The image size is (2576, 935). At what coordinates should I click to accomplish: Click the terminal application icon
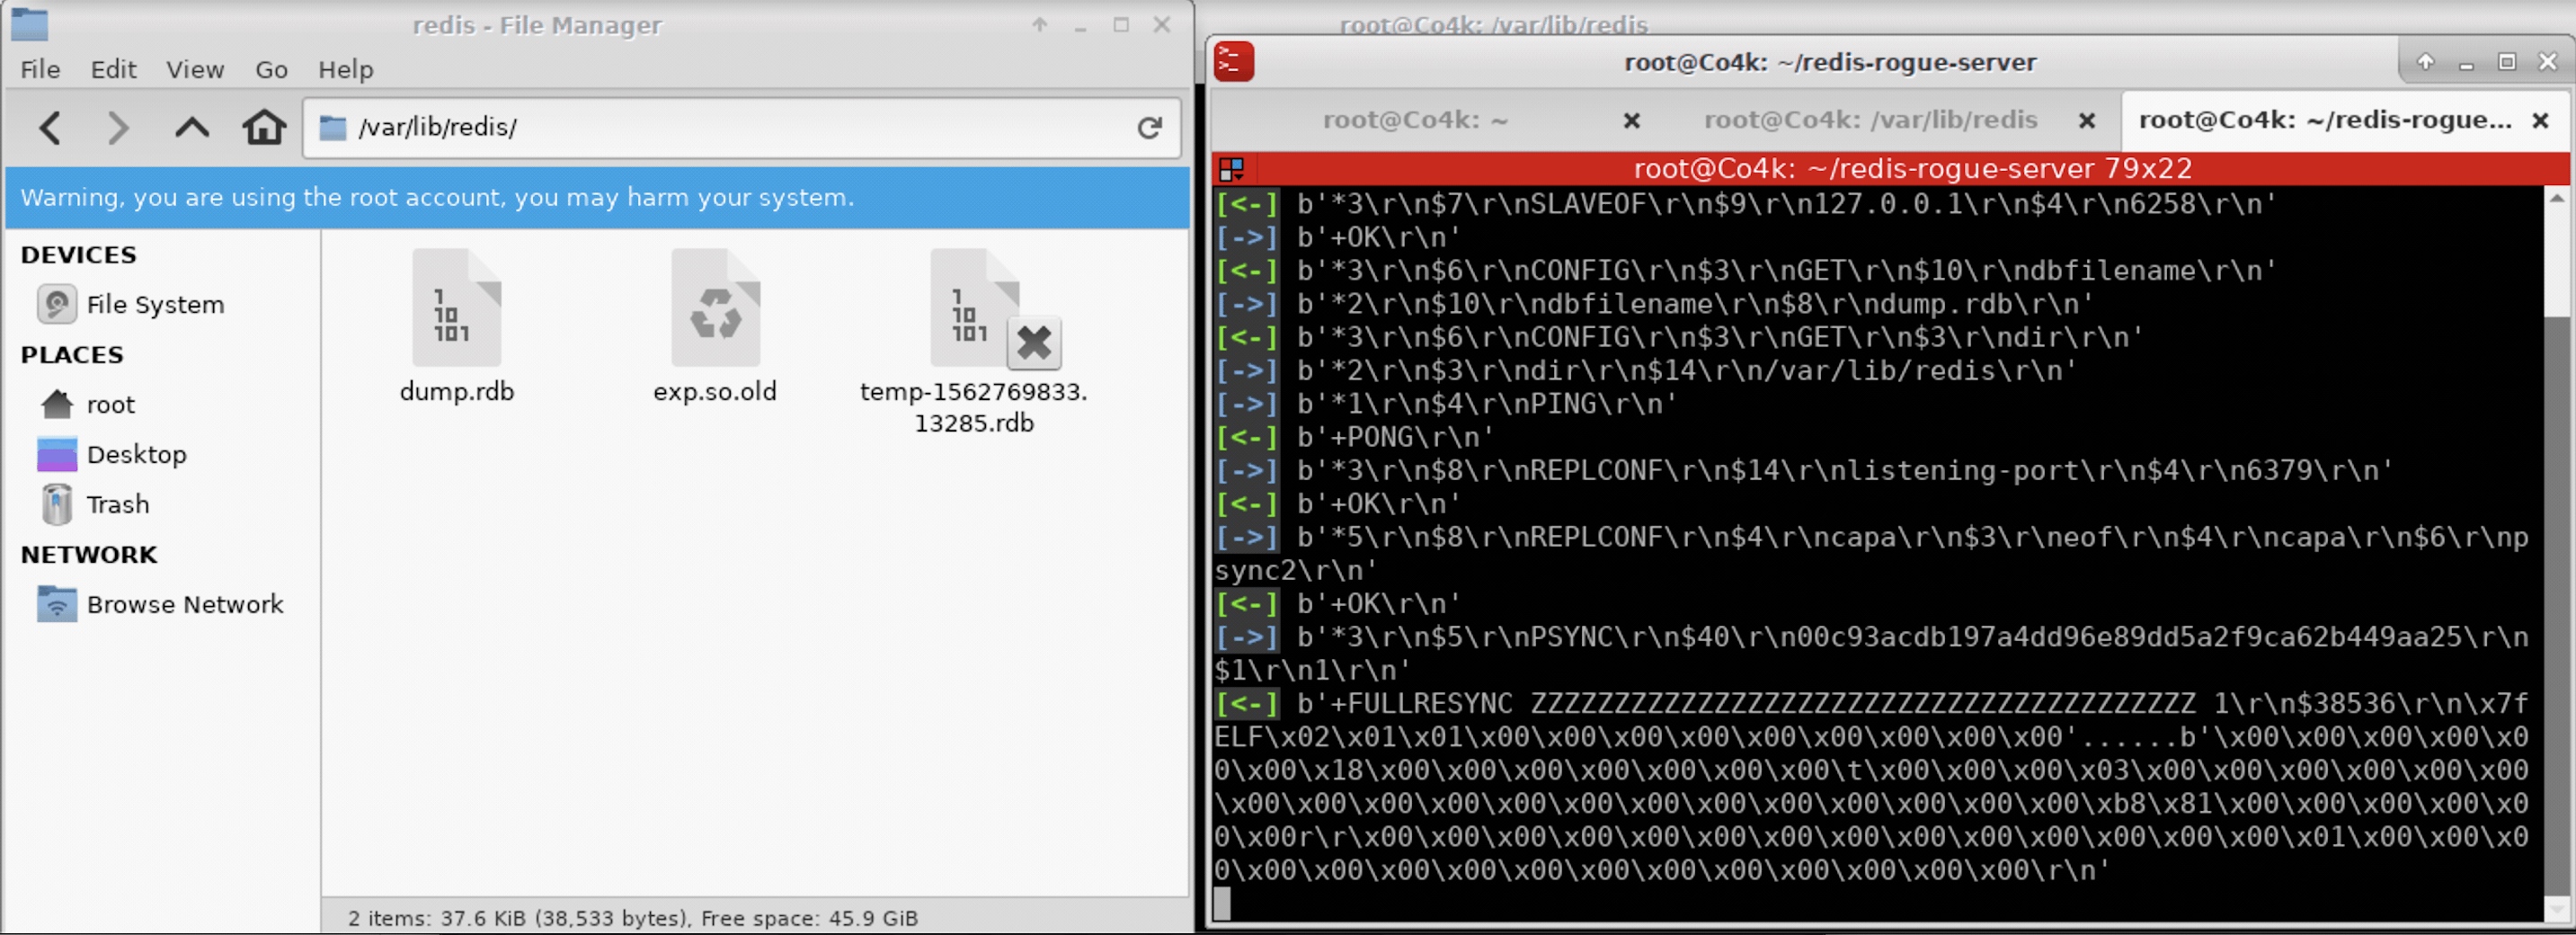(x=1233, y=62)
